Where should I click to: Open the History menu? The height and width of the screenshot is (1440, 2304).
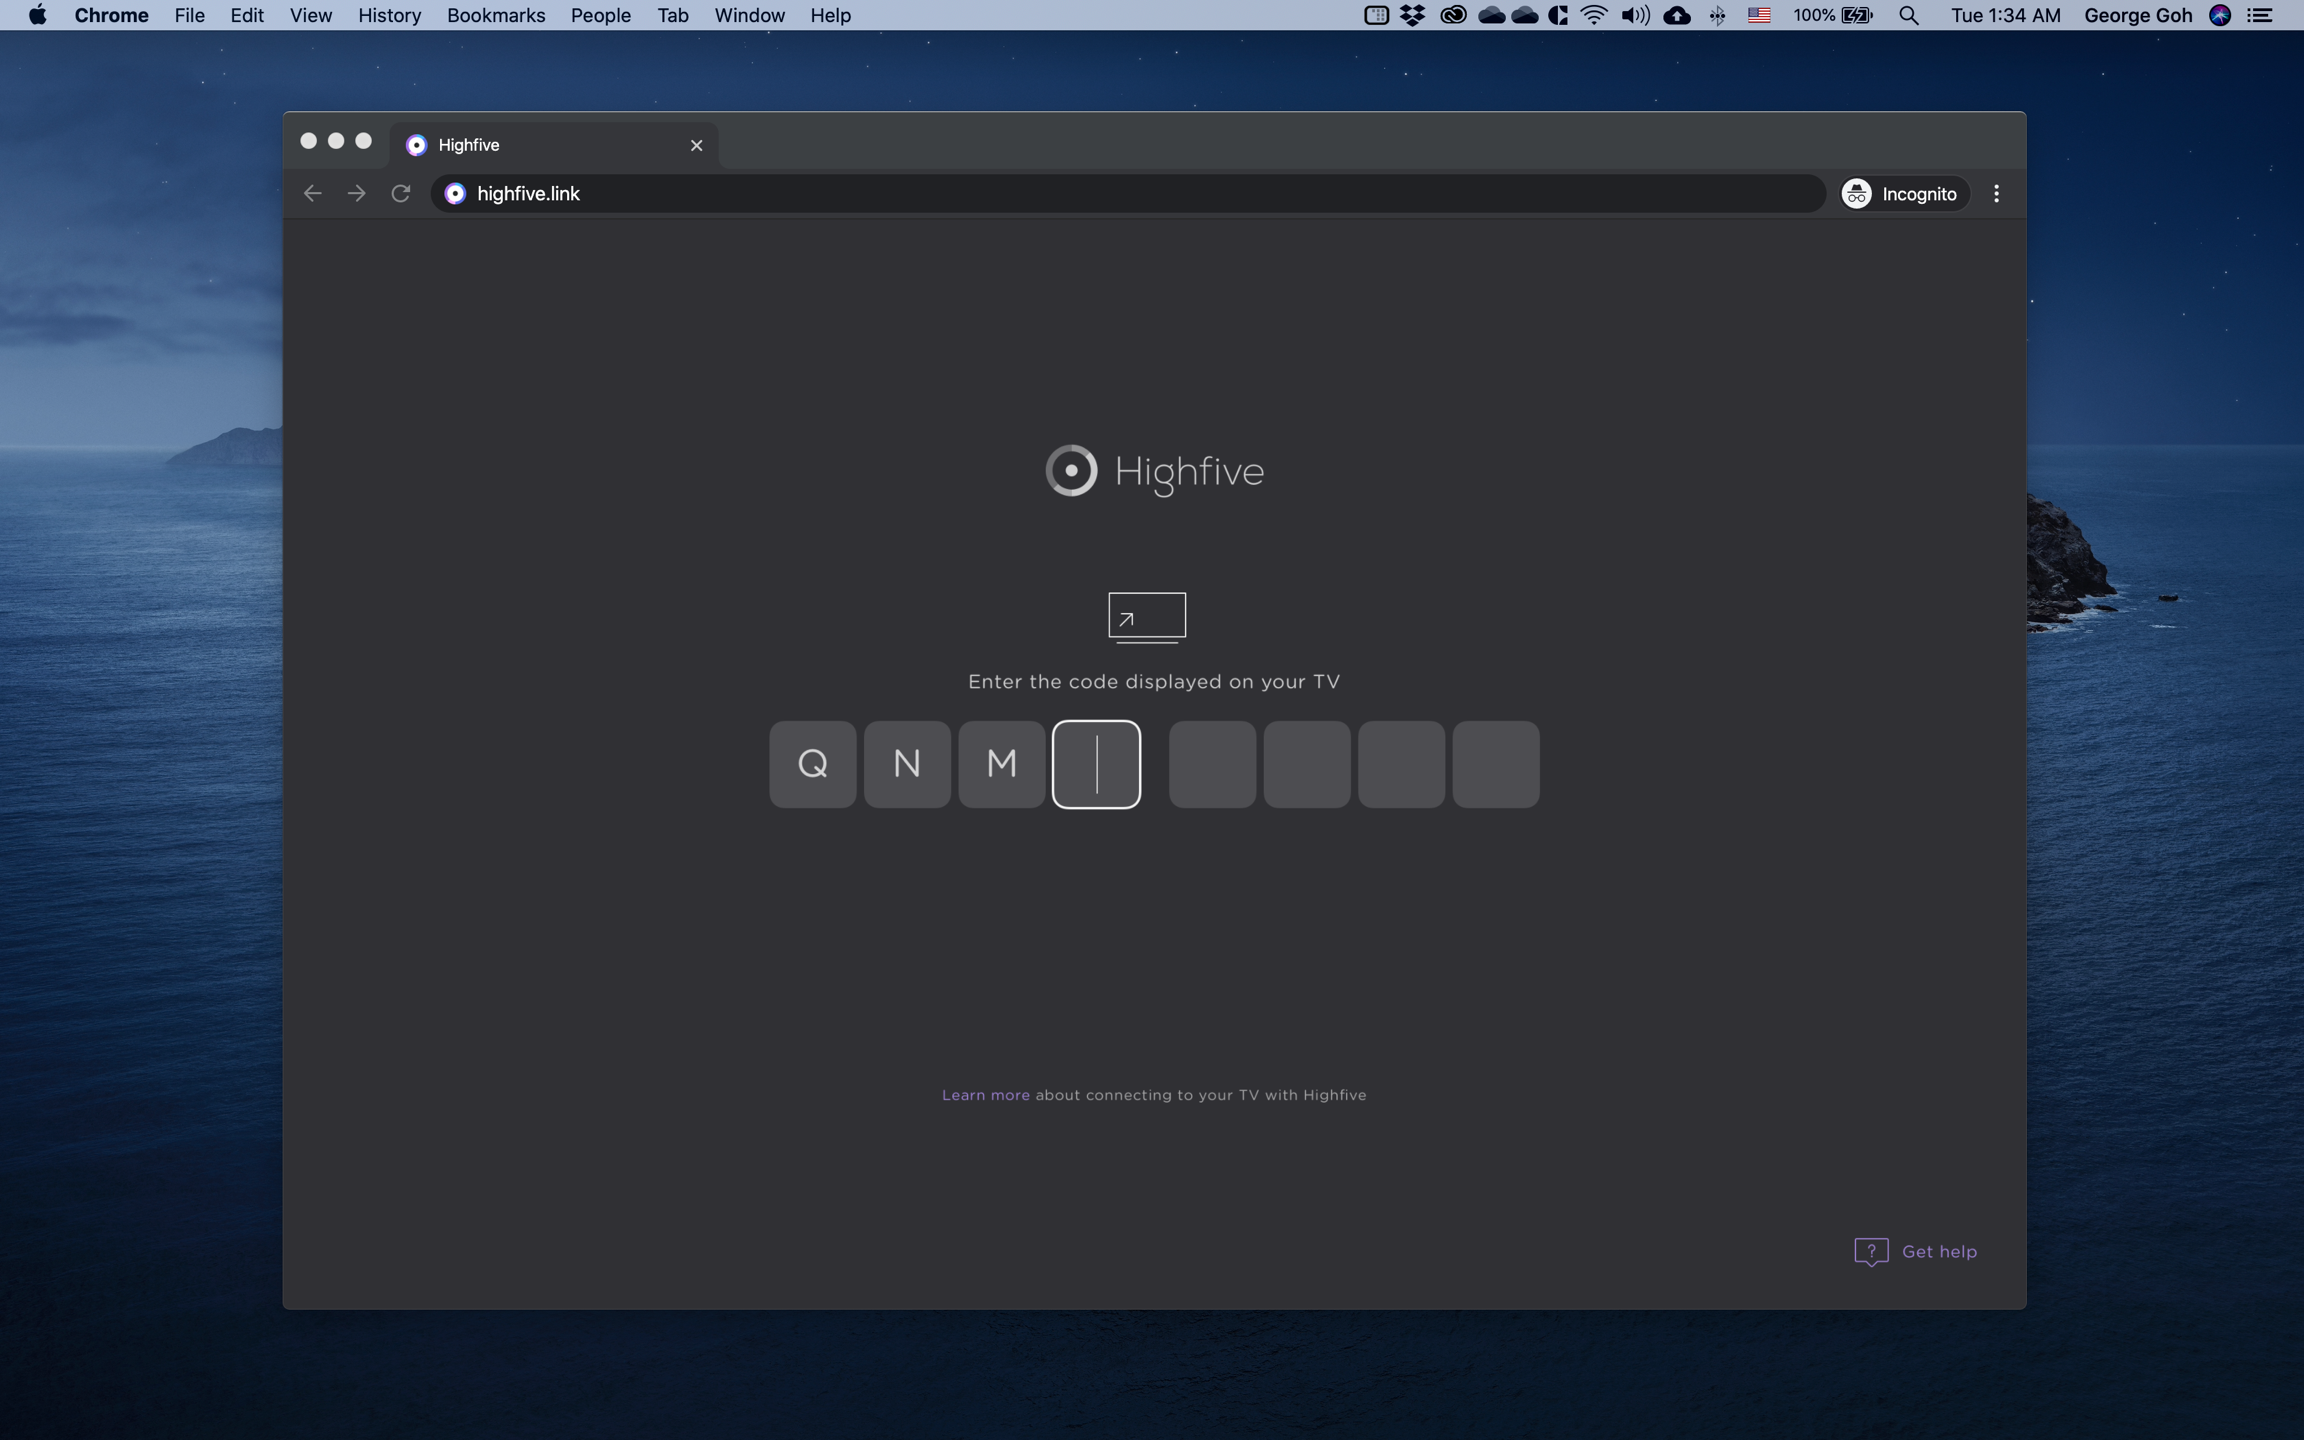pos(389,15)
